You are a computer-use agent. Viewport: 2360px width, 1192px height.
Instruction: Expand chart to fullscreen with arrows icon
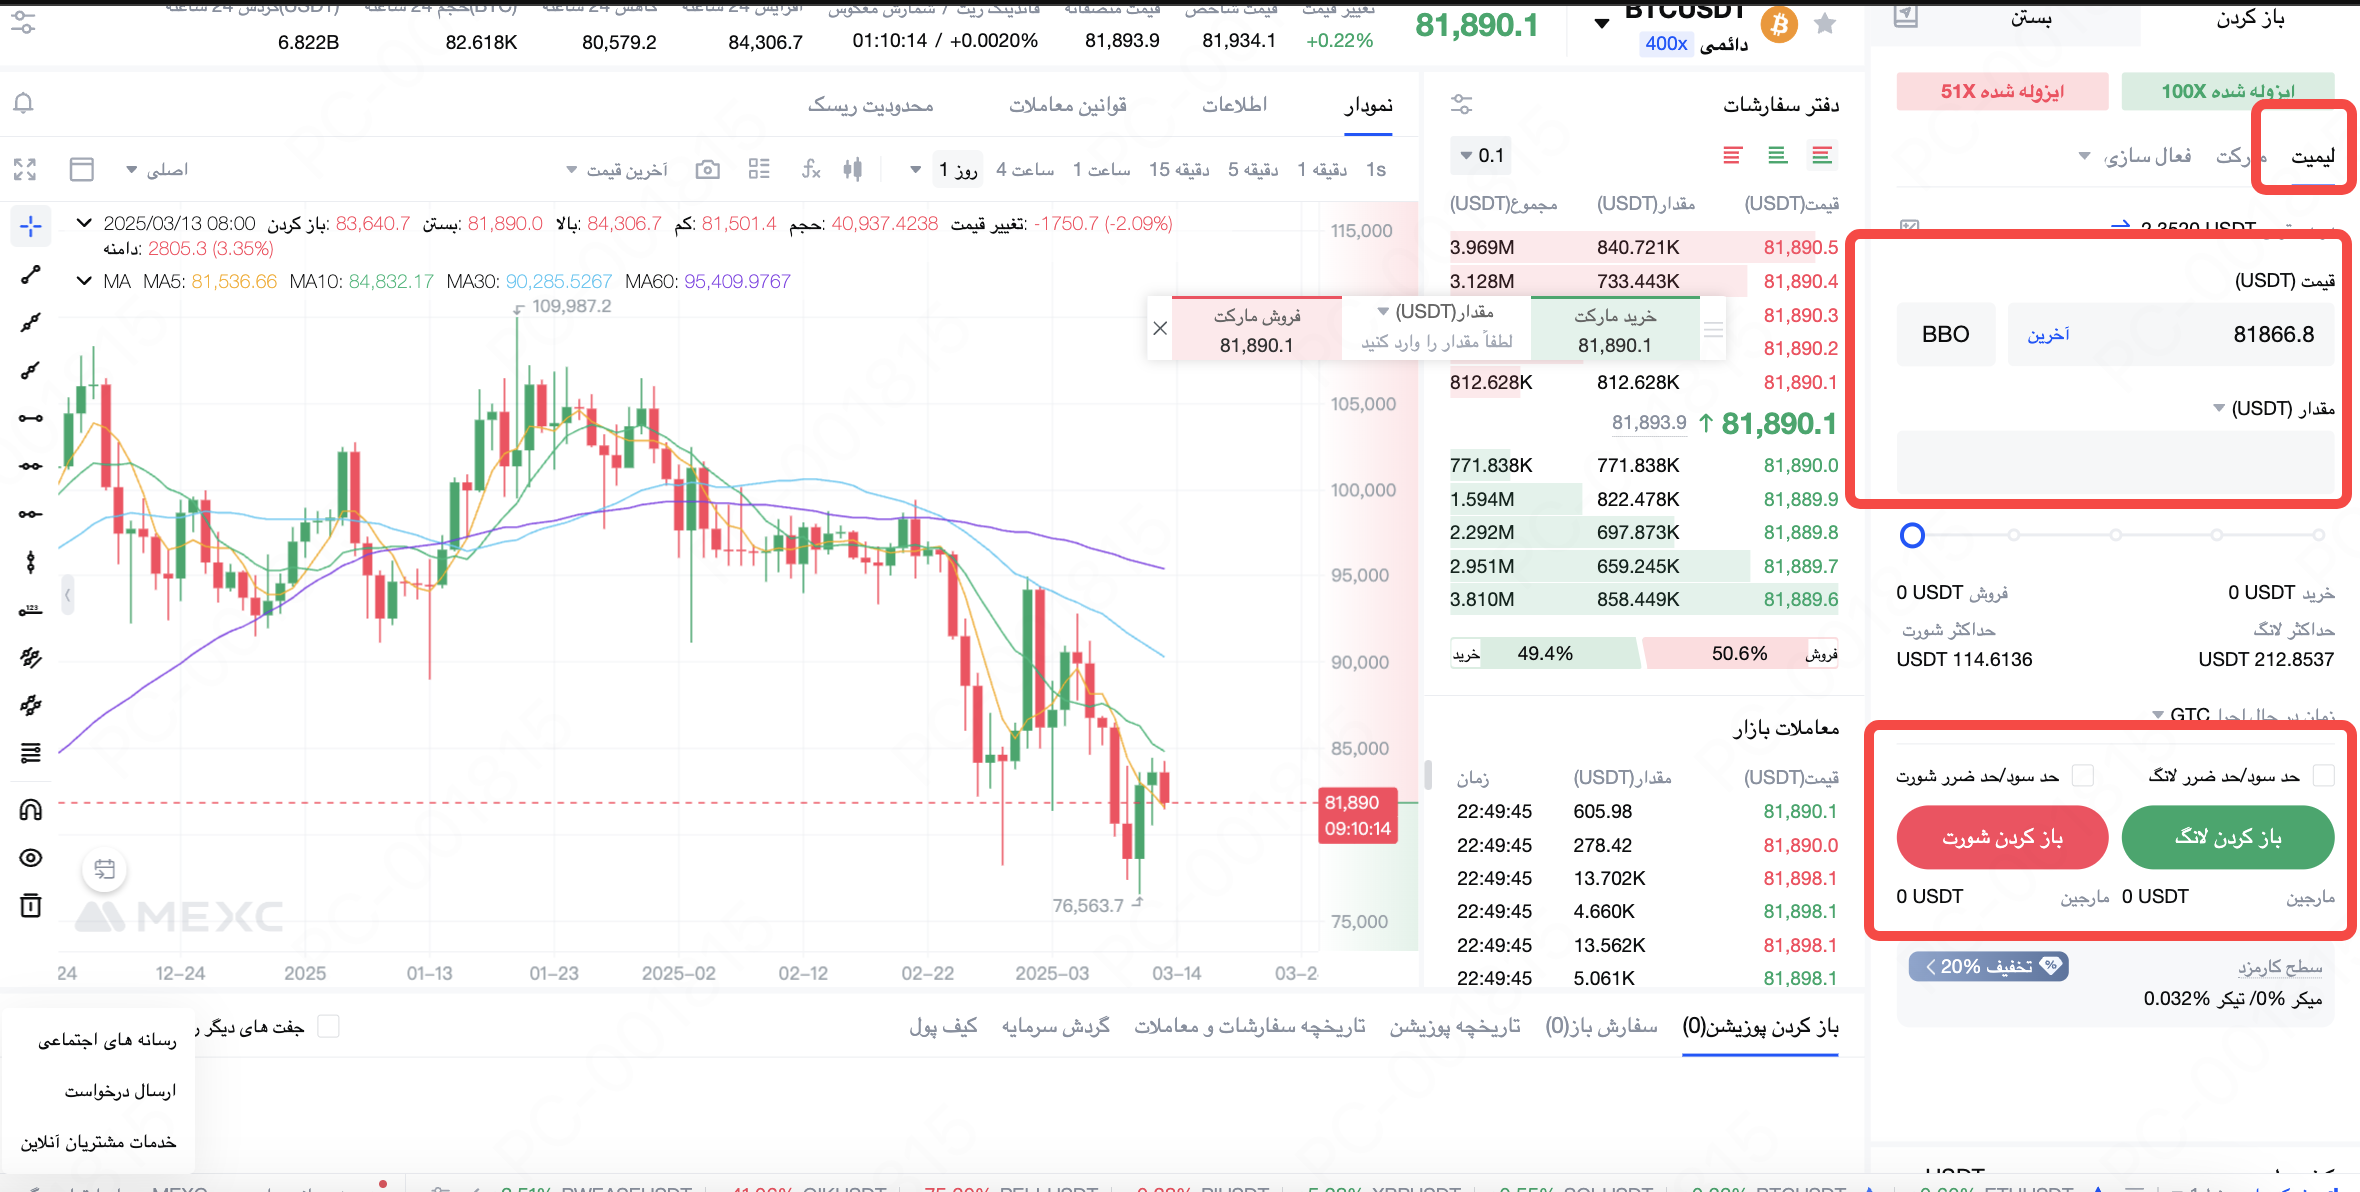(x=25, y=170)
